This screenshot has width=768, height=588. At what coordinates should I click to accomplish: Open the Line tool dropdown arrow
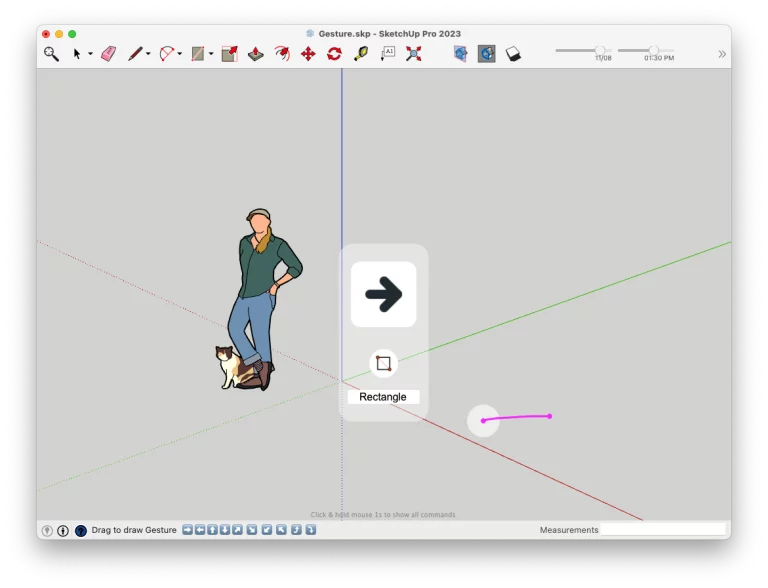point(149,54)
